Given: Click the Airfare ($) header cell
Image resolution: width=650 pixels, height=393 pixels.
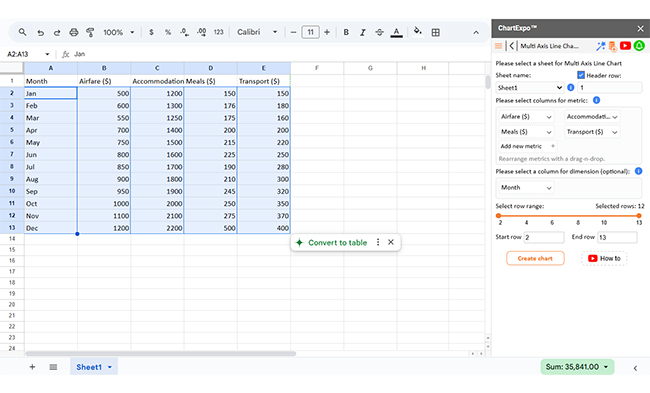Looking at the screenshot, I should (x=104, y=81).
